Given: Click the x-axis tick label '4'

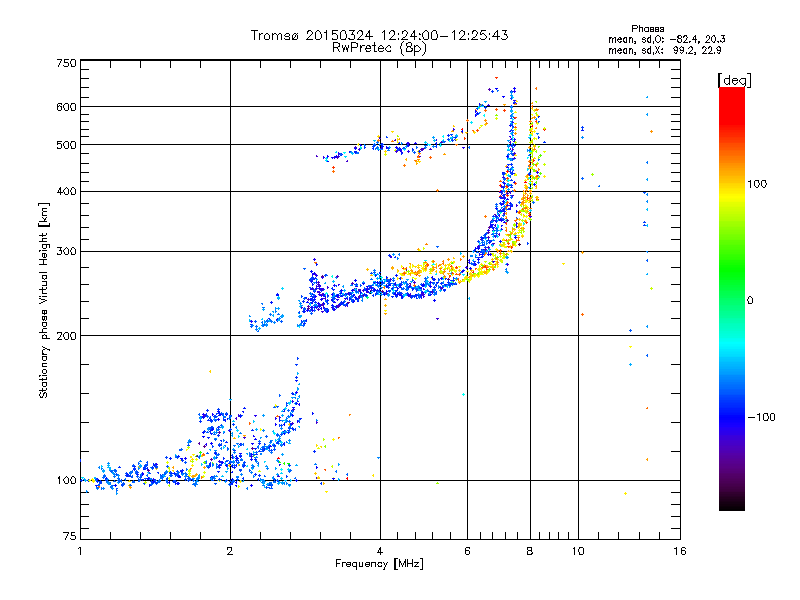Looking at the screenshot, I should tap(380, 551).
